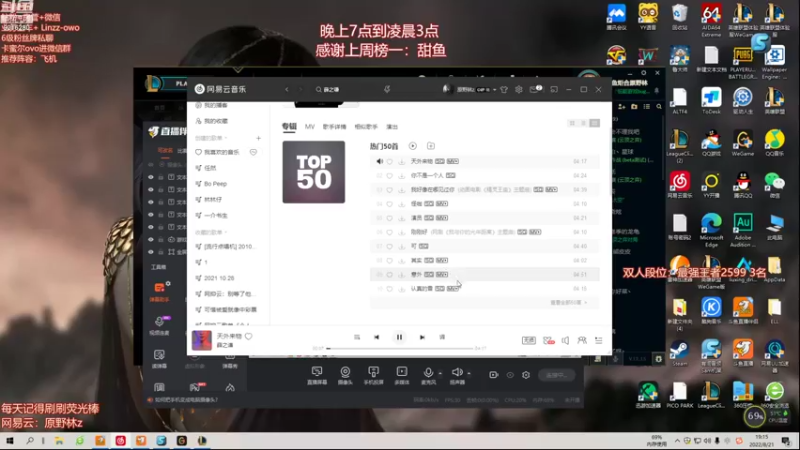Adjust volume with the speaker icon
The height and width of the screenshot is (450, 800).
pos(565,340)
